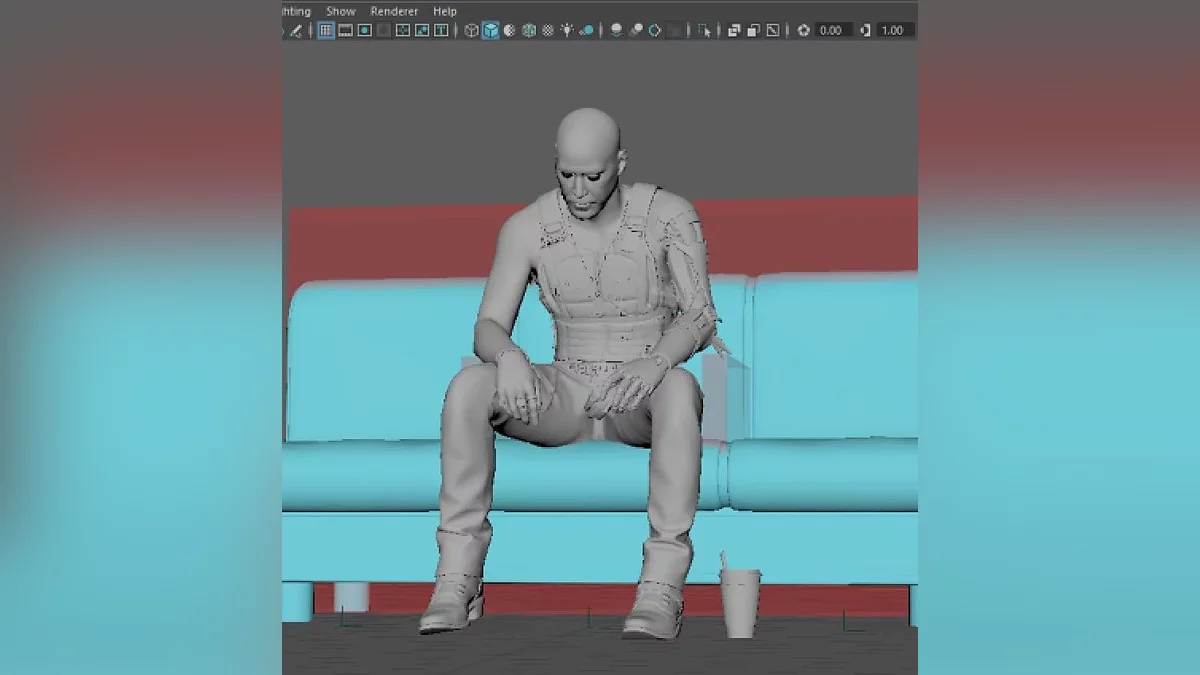The width and height of the screenshot is (1200, 675).
Task: Click the Safe Title overlay icon
Action: coord(440,31)
